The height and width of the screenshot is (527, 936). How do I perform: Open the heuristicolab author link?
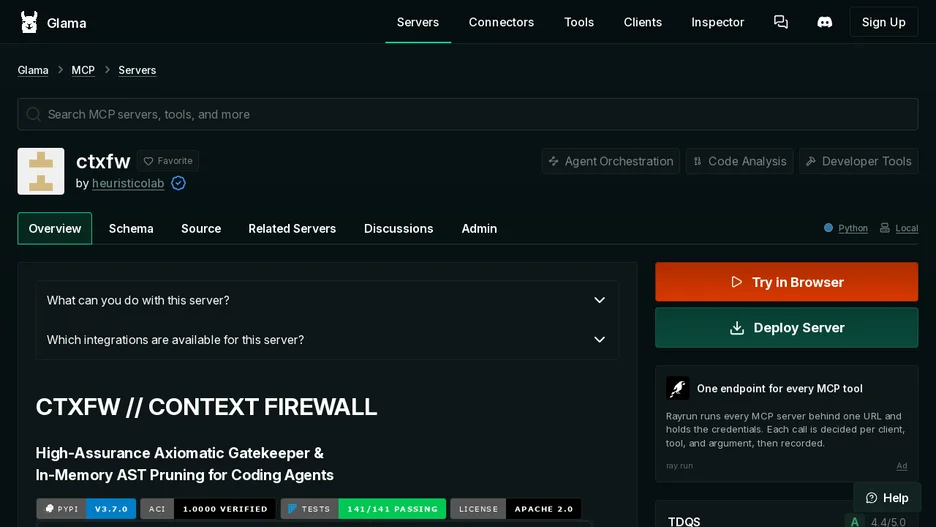coord(128,183)
